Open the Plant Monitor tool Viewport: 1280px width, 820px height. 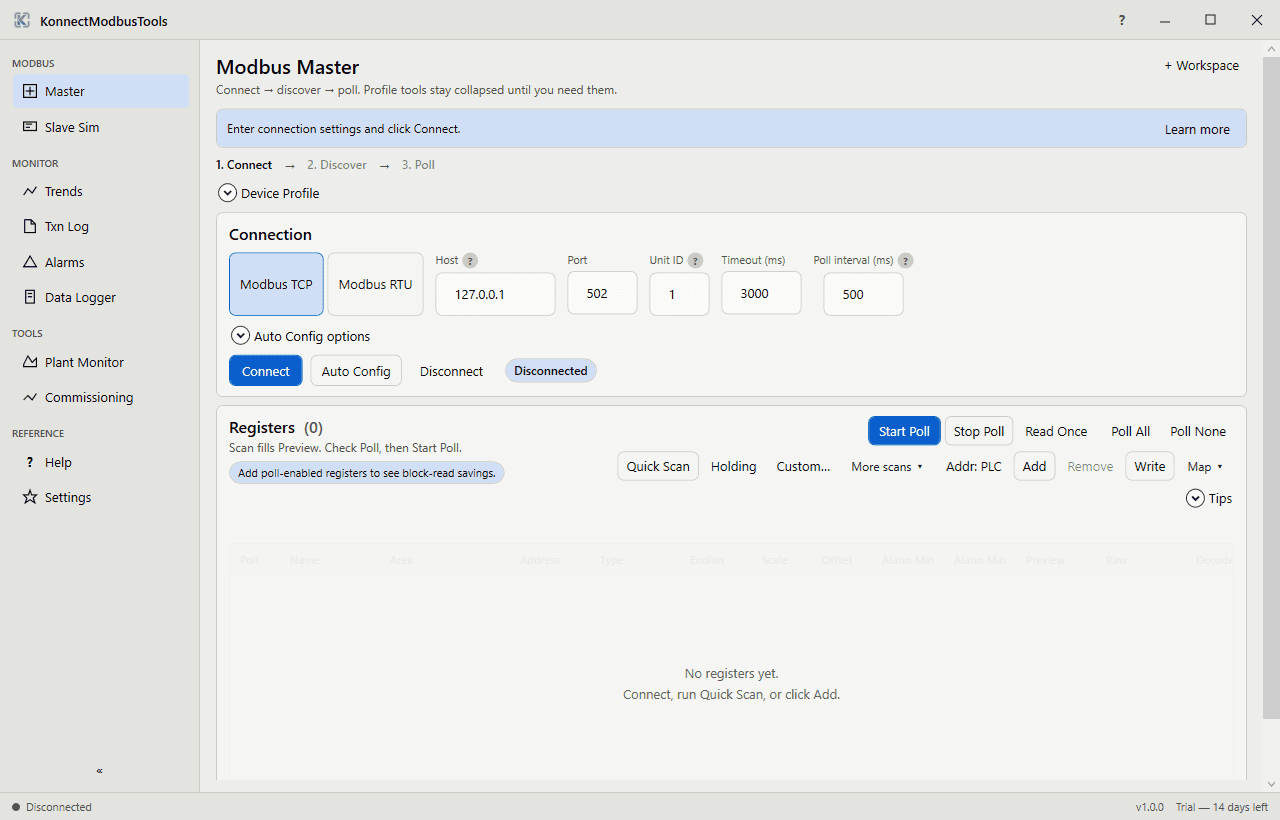(x=101, y=362)
